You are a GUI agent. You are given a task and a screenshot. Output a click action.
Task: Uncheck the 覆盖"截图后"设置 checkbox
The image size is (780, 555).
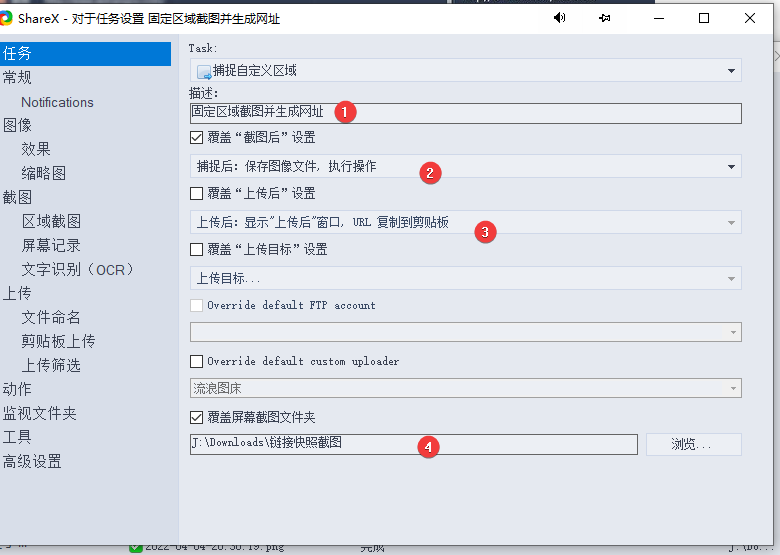pyautogui.click(x=196, y=137)
